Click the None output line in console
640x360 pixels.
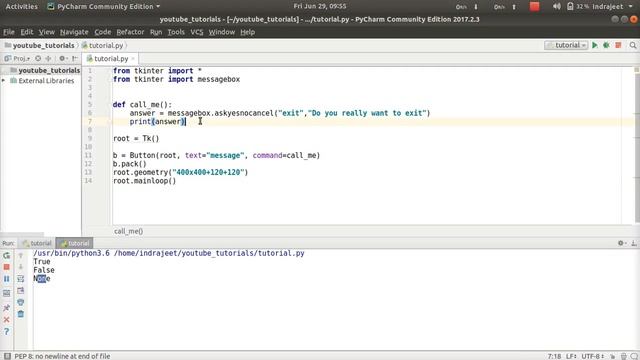[42, 279]
